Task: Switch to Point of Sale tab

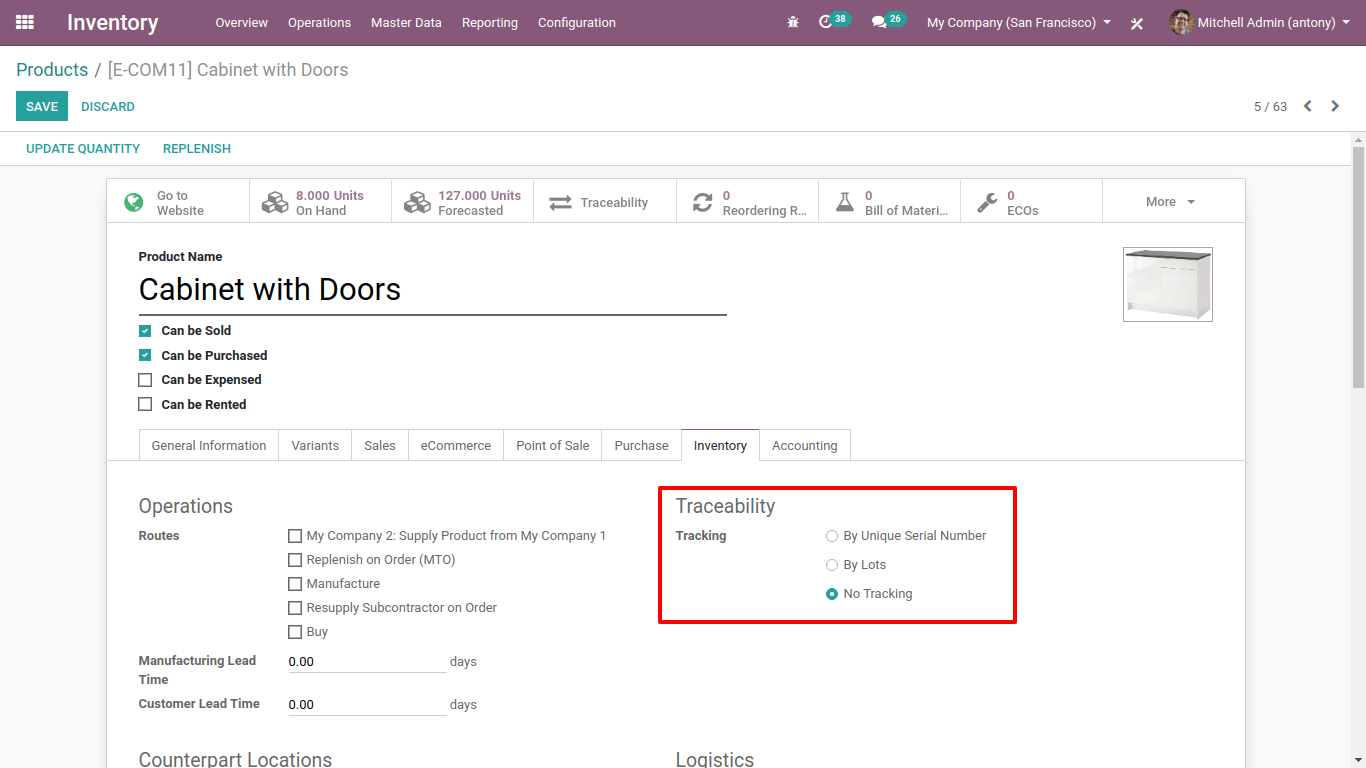Action: [553, 446]
